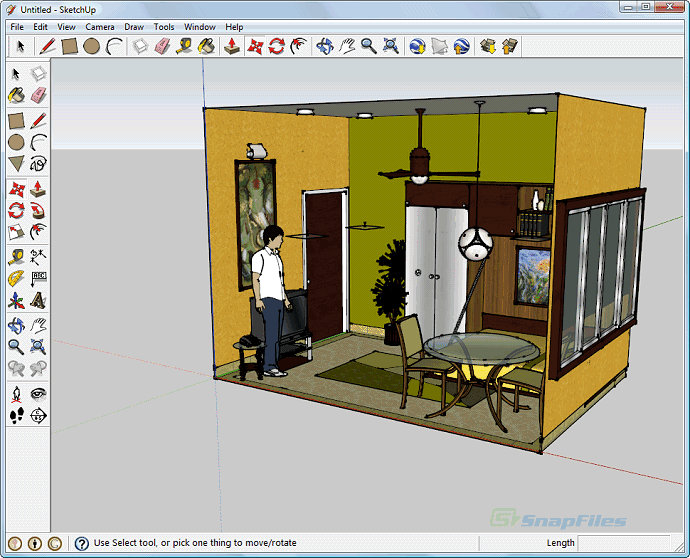690x558 pixels.
Task: Pick Arc tool in left tool palette
Action: pyautogui.click(x=38, y=142)
